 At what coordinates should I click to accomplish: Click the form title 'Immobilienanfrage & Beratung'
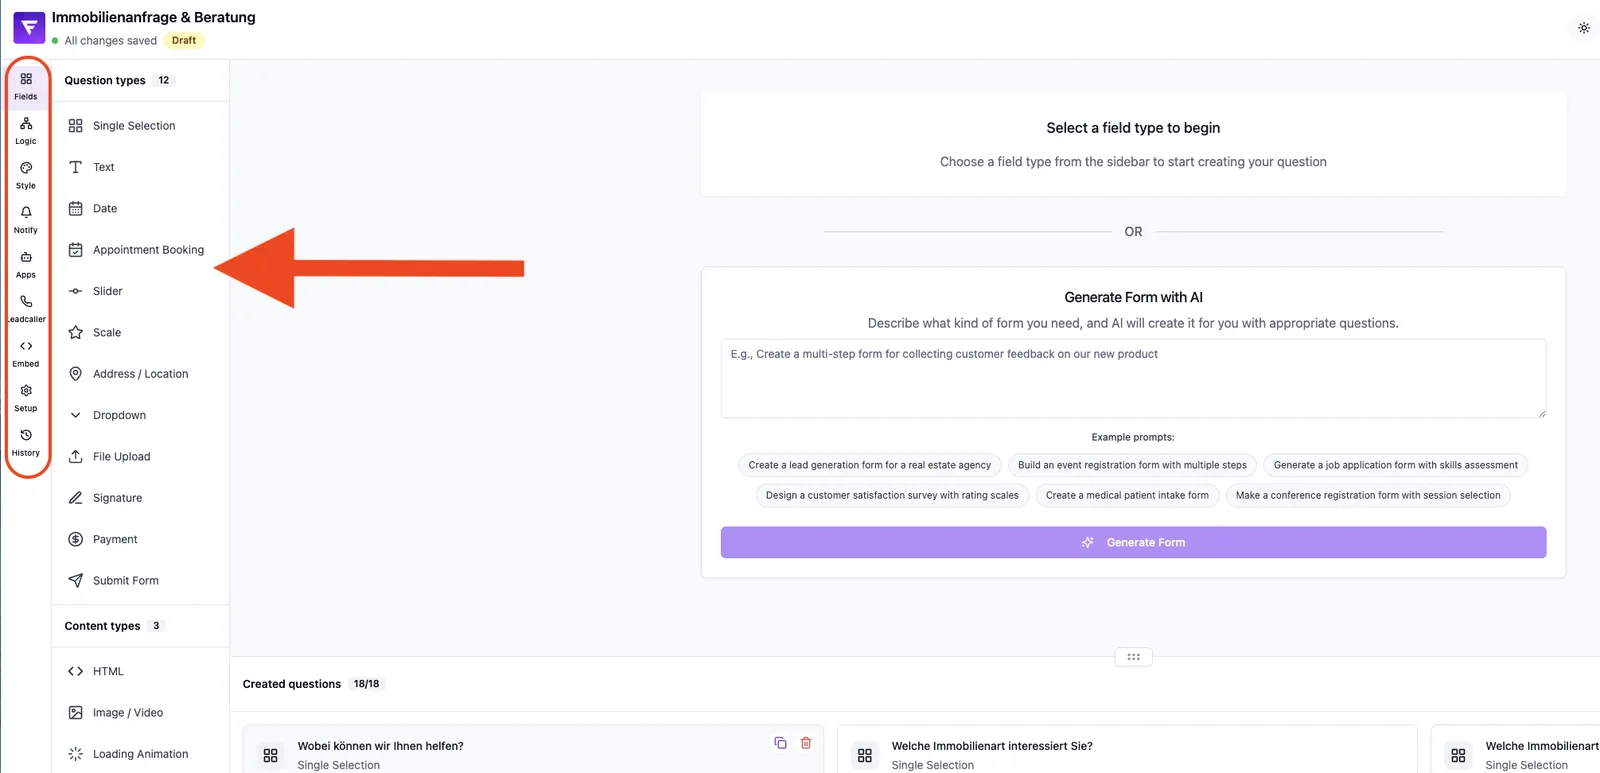pos(154,17)
